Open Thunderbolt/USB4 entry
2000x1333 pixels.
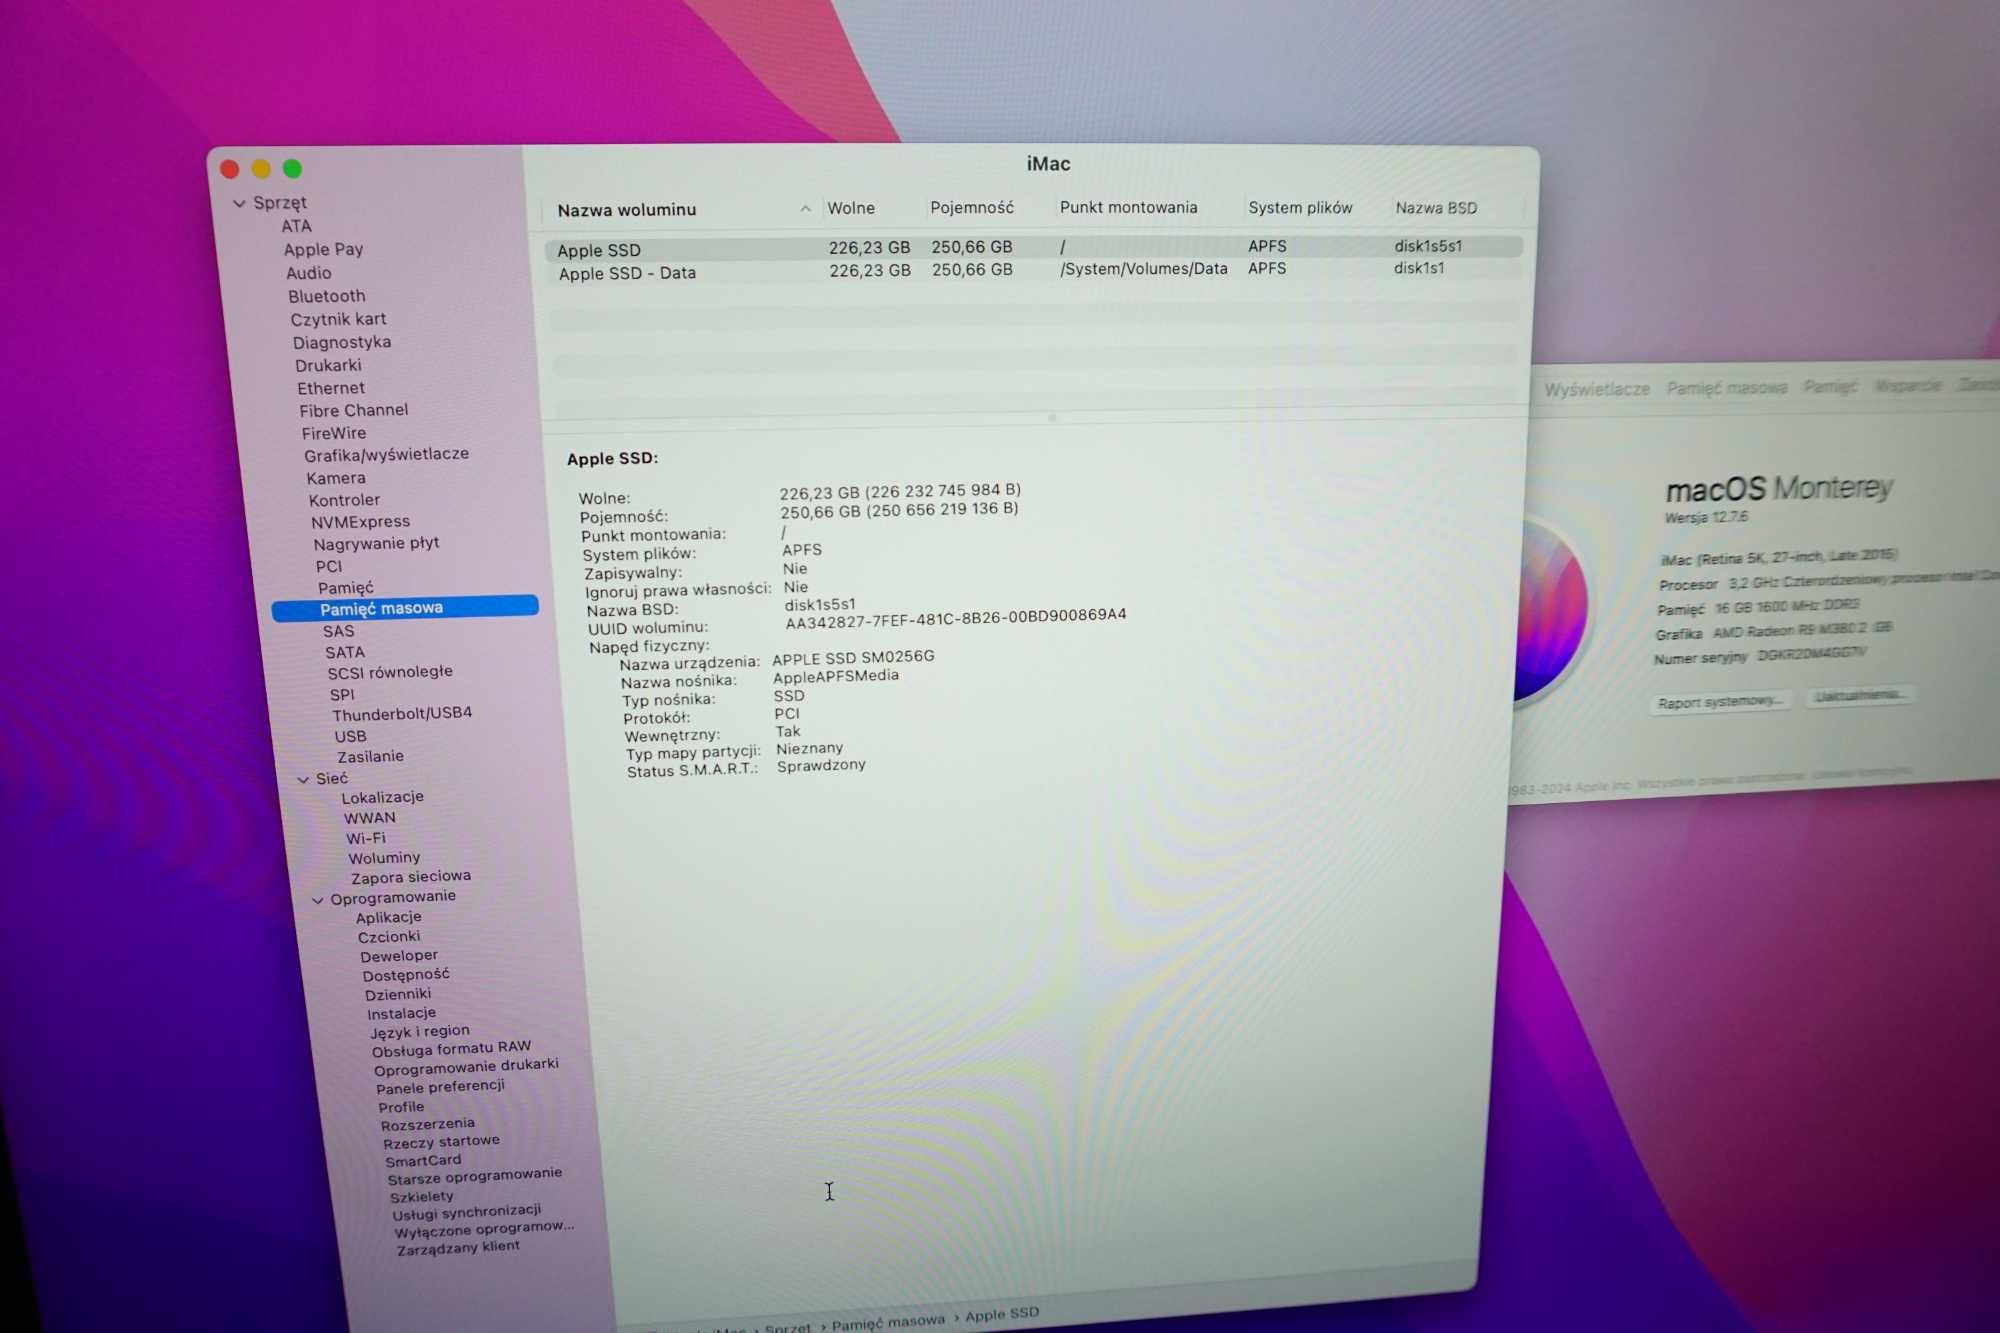tap(402, 714)
